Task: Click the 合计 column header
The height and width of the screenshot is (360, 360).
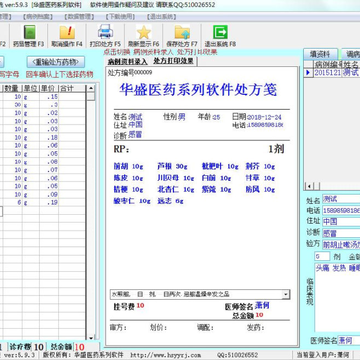Action: point(72,89)
